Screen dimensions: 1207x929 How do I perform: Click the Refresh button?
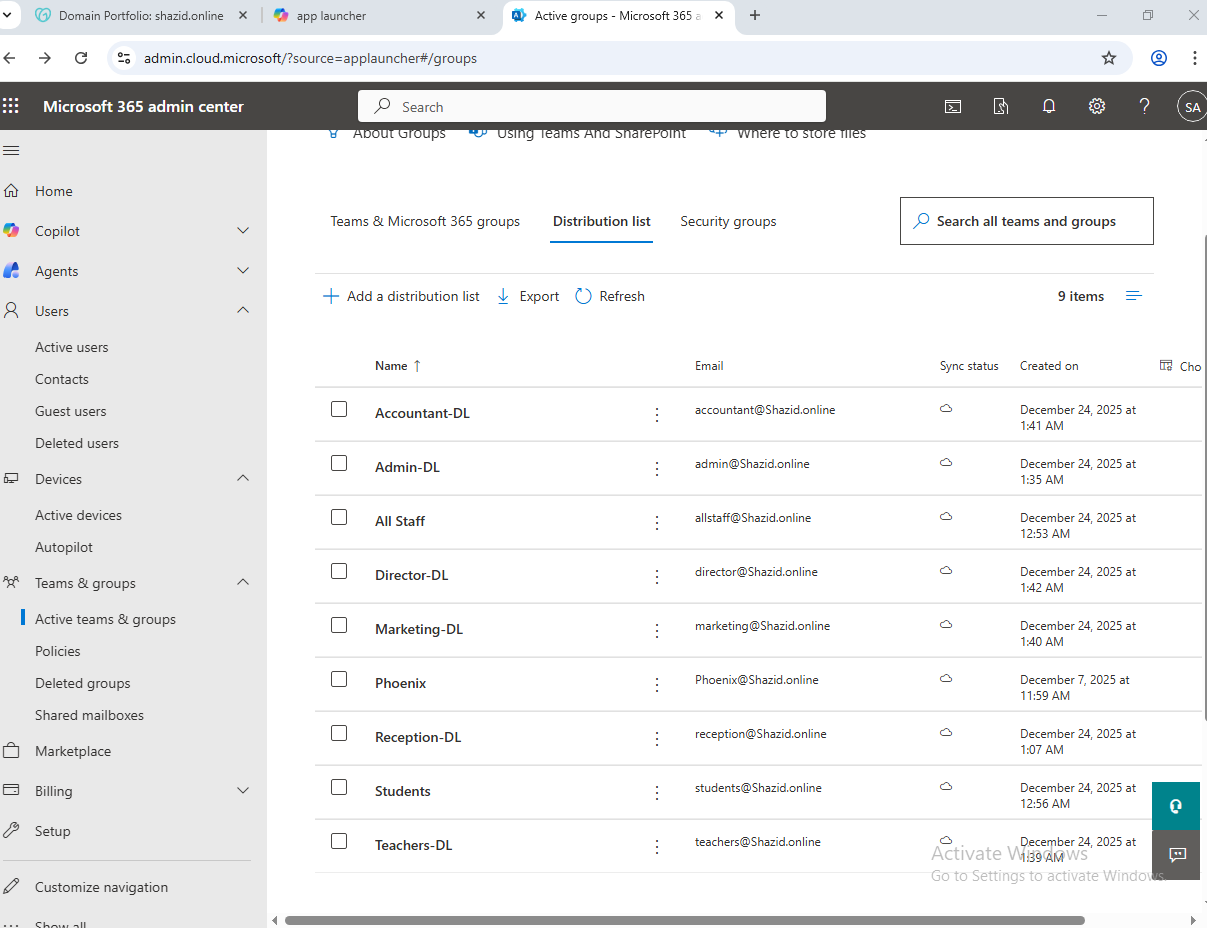(610, 296)
